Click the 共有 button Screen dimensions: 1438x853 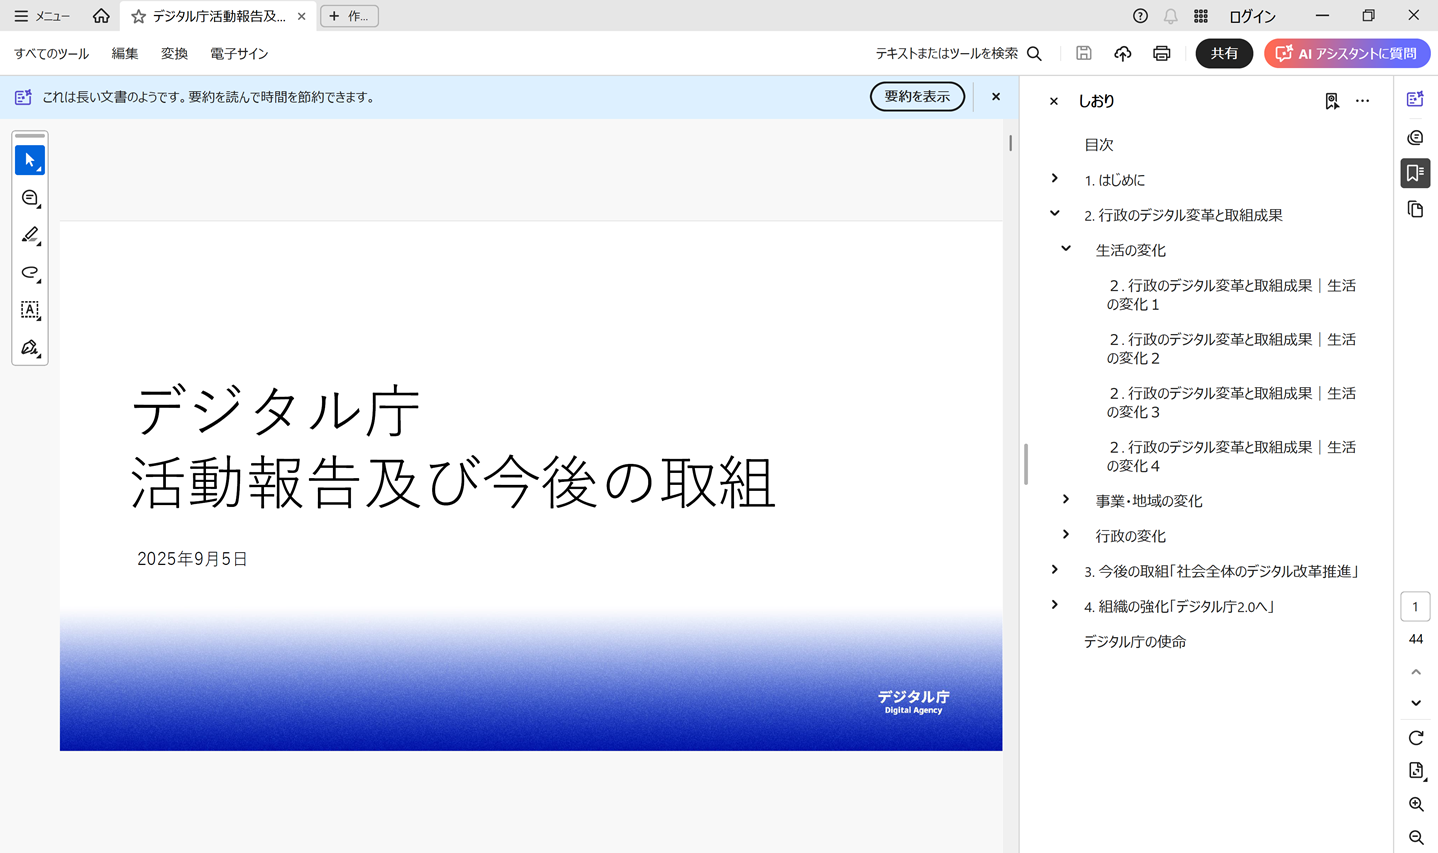pos(1224,54)
